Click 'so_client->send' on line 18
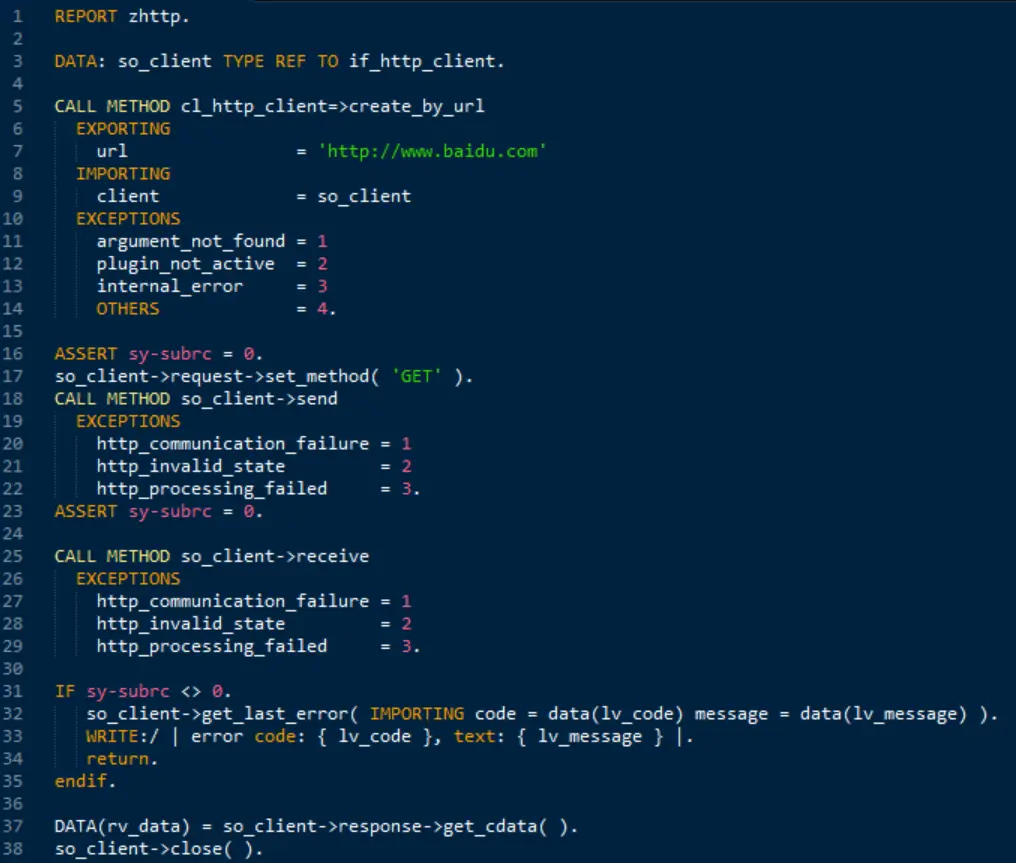1016x863 pixels. click(259, 398)
